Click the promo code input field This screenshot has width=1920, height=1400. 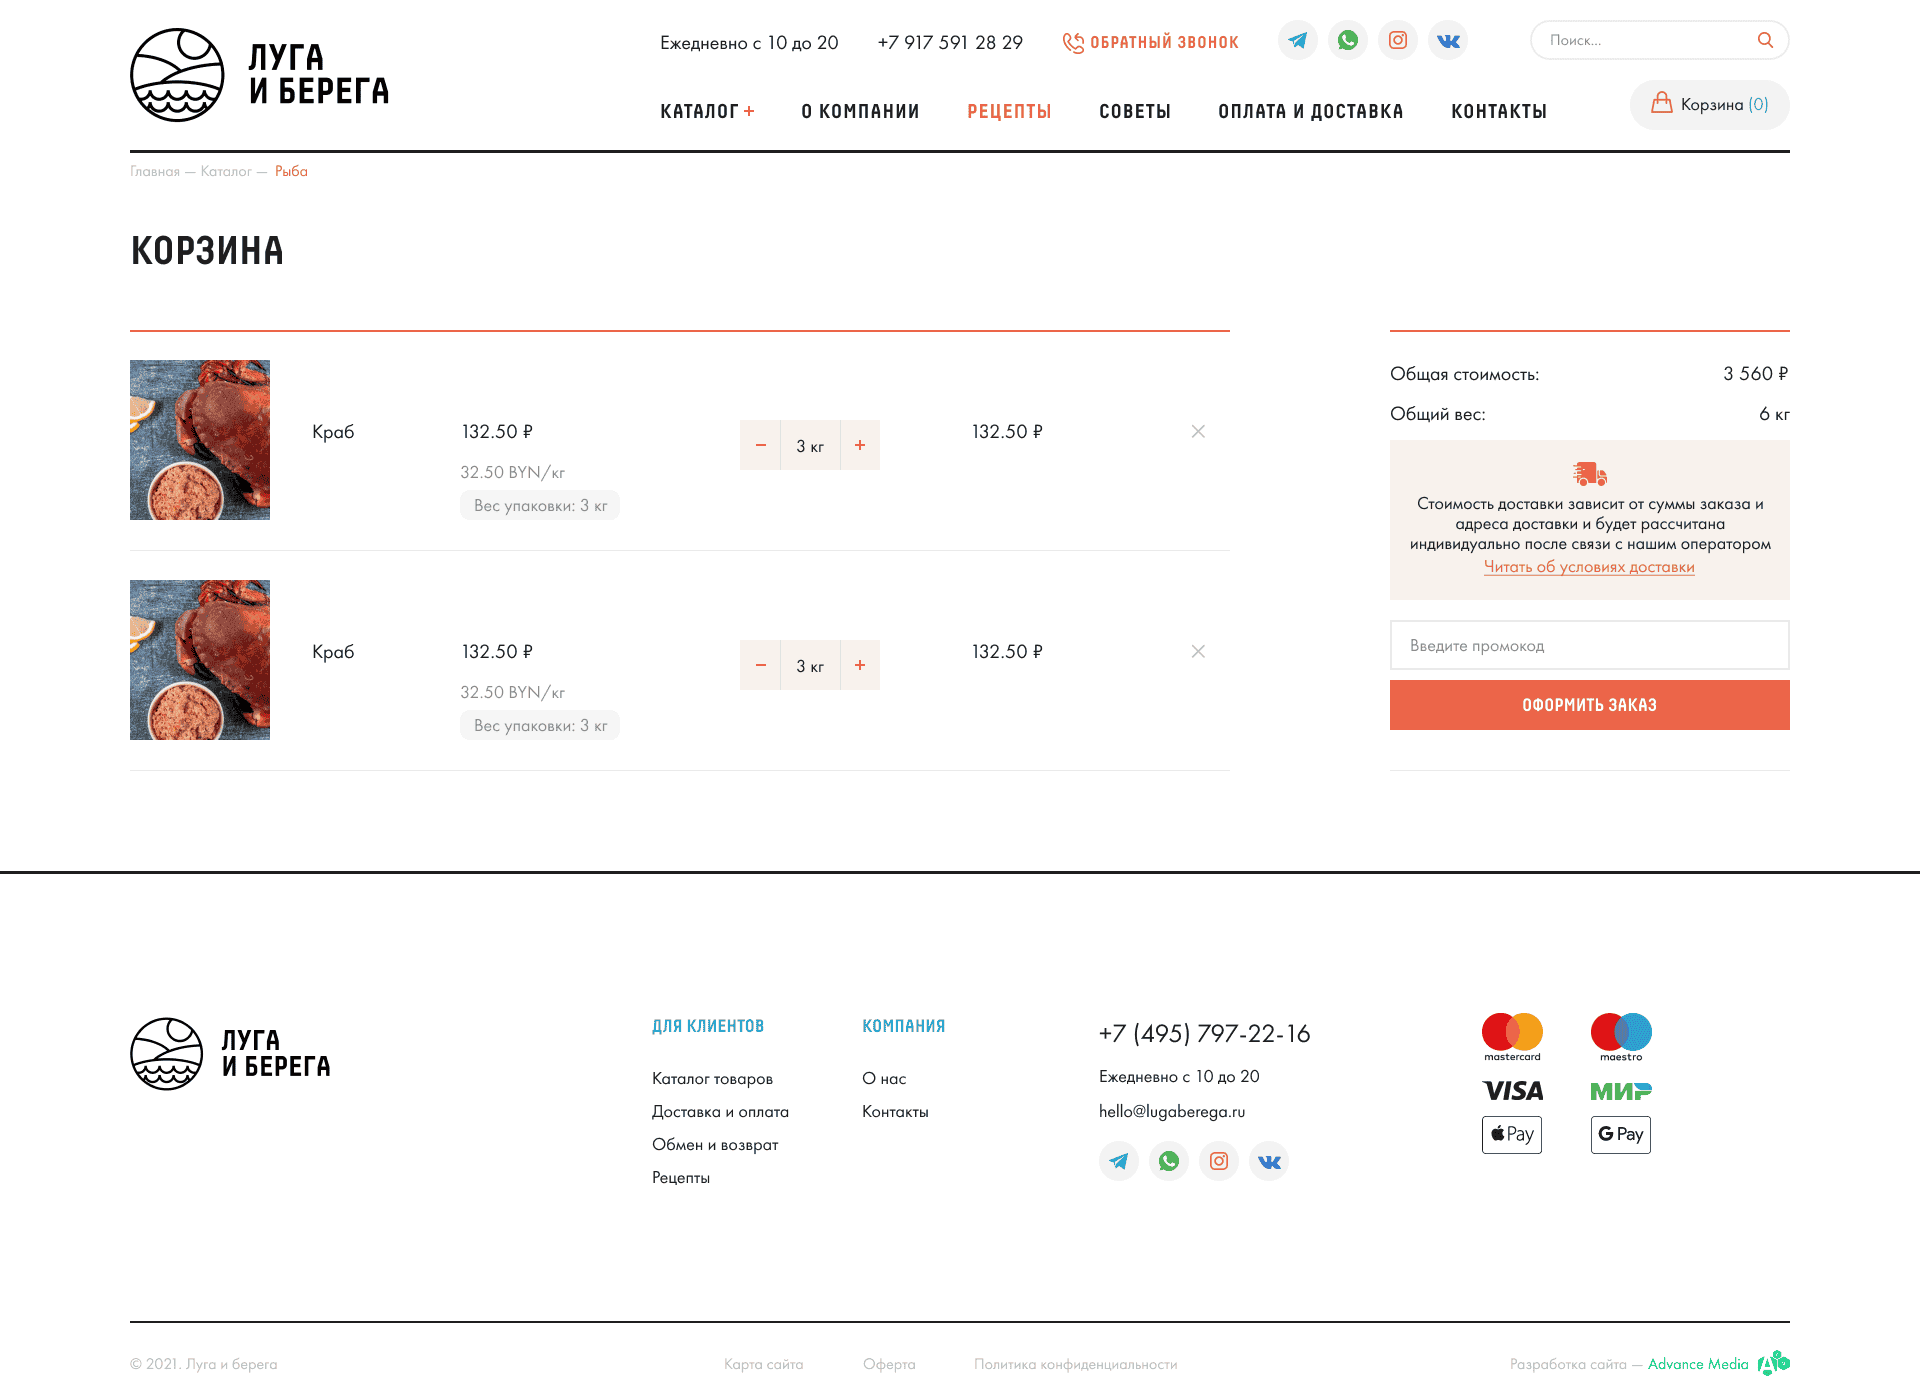(x=1589, y=645)
